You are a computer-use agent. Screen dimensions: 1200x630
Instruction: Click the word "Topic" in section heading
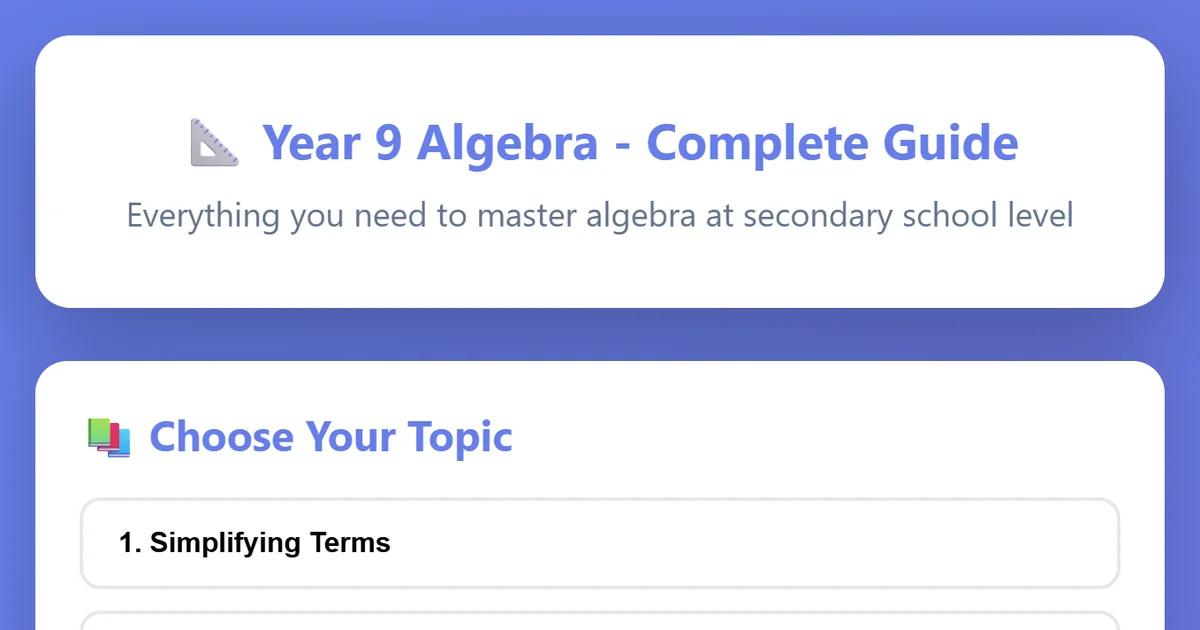[460, 438]
